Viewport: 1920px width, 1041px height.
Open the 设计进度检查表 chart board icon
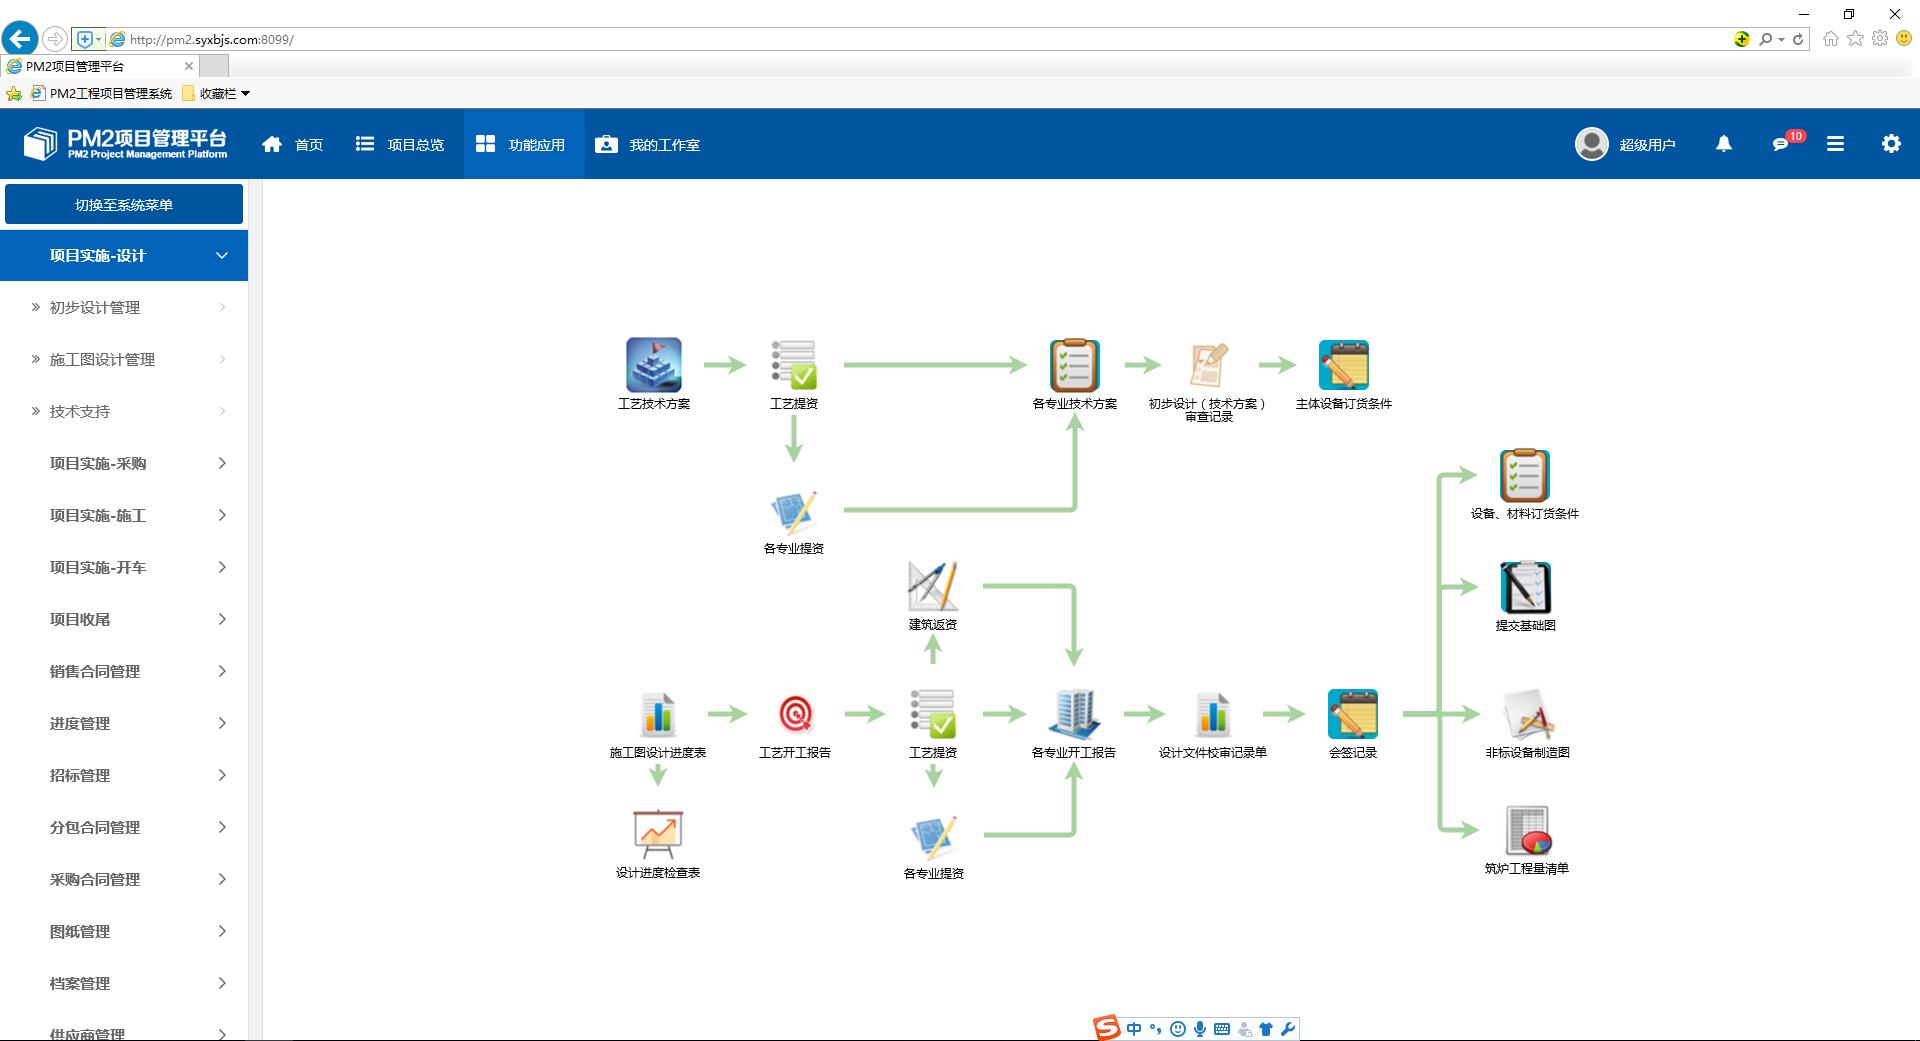(657, 834)
